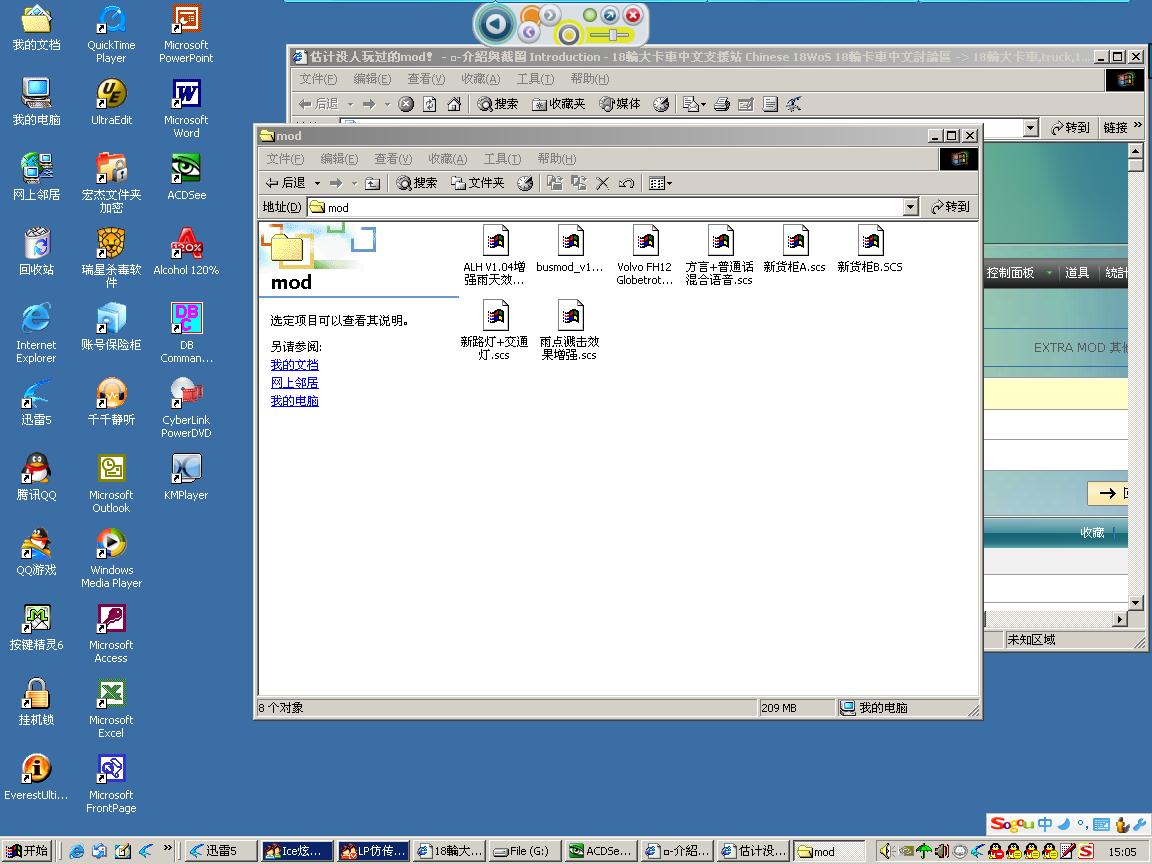This screenshot has height=864, width=1152.
Task: Click the Up One Level folder button
Action: pos(372,183)
